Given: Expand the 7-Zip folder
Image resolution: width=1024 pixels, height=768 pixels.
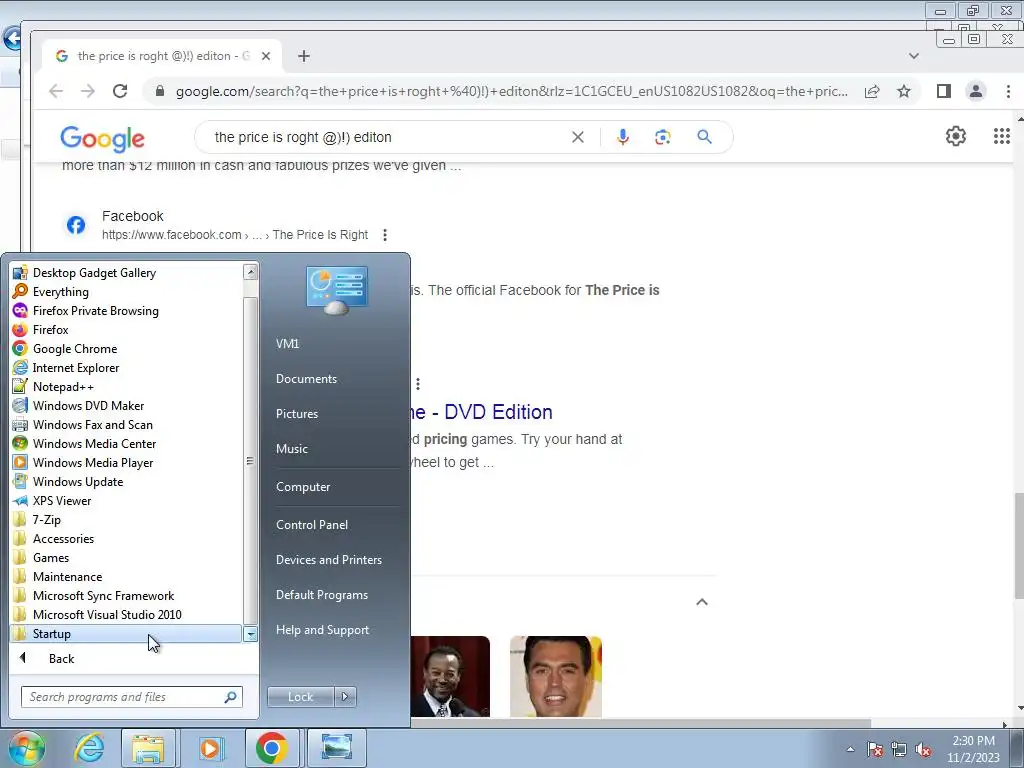Looking at the screenshot, I should 127,520.
